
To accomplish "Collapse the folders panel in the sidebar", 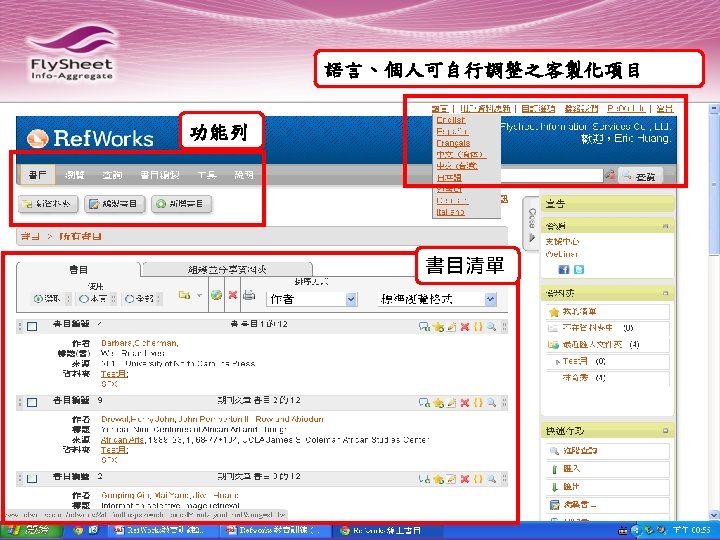I will tap(665, 293).
